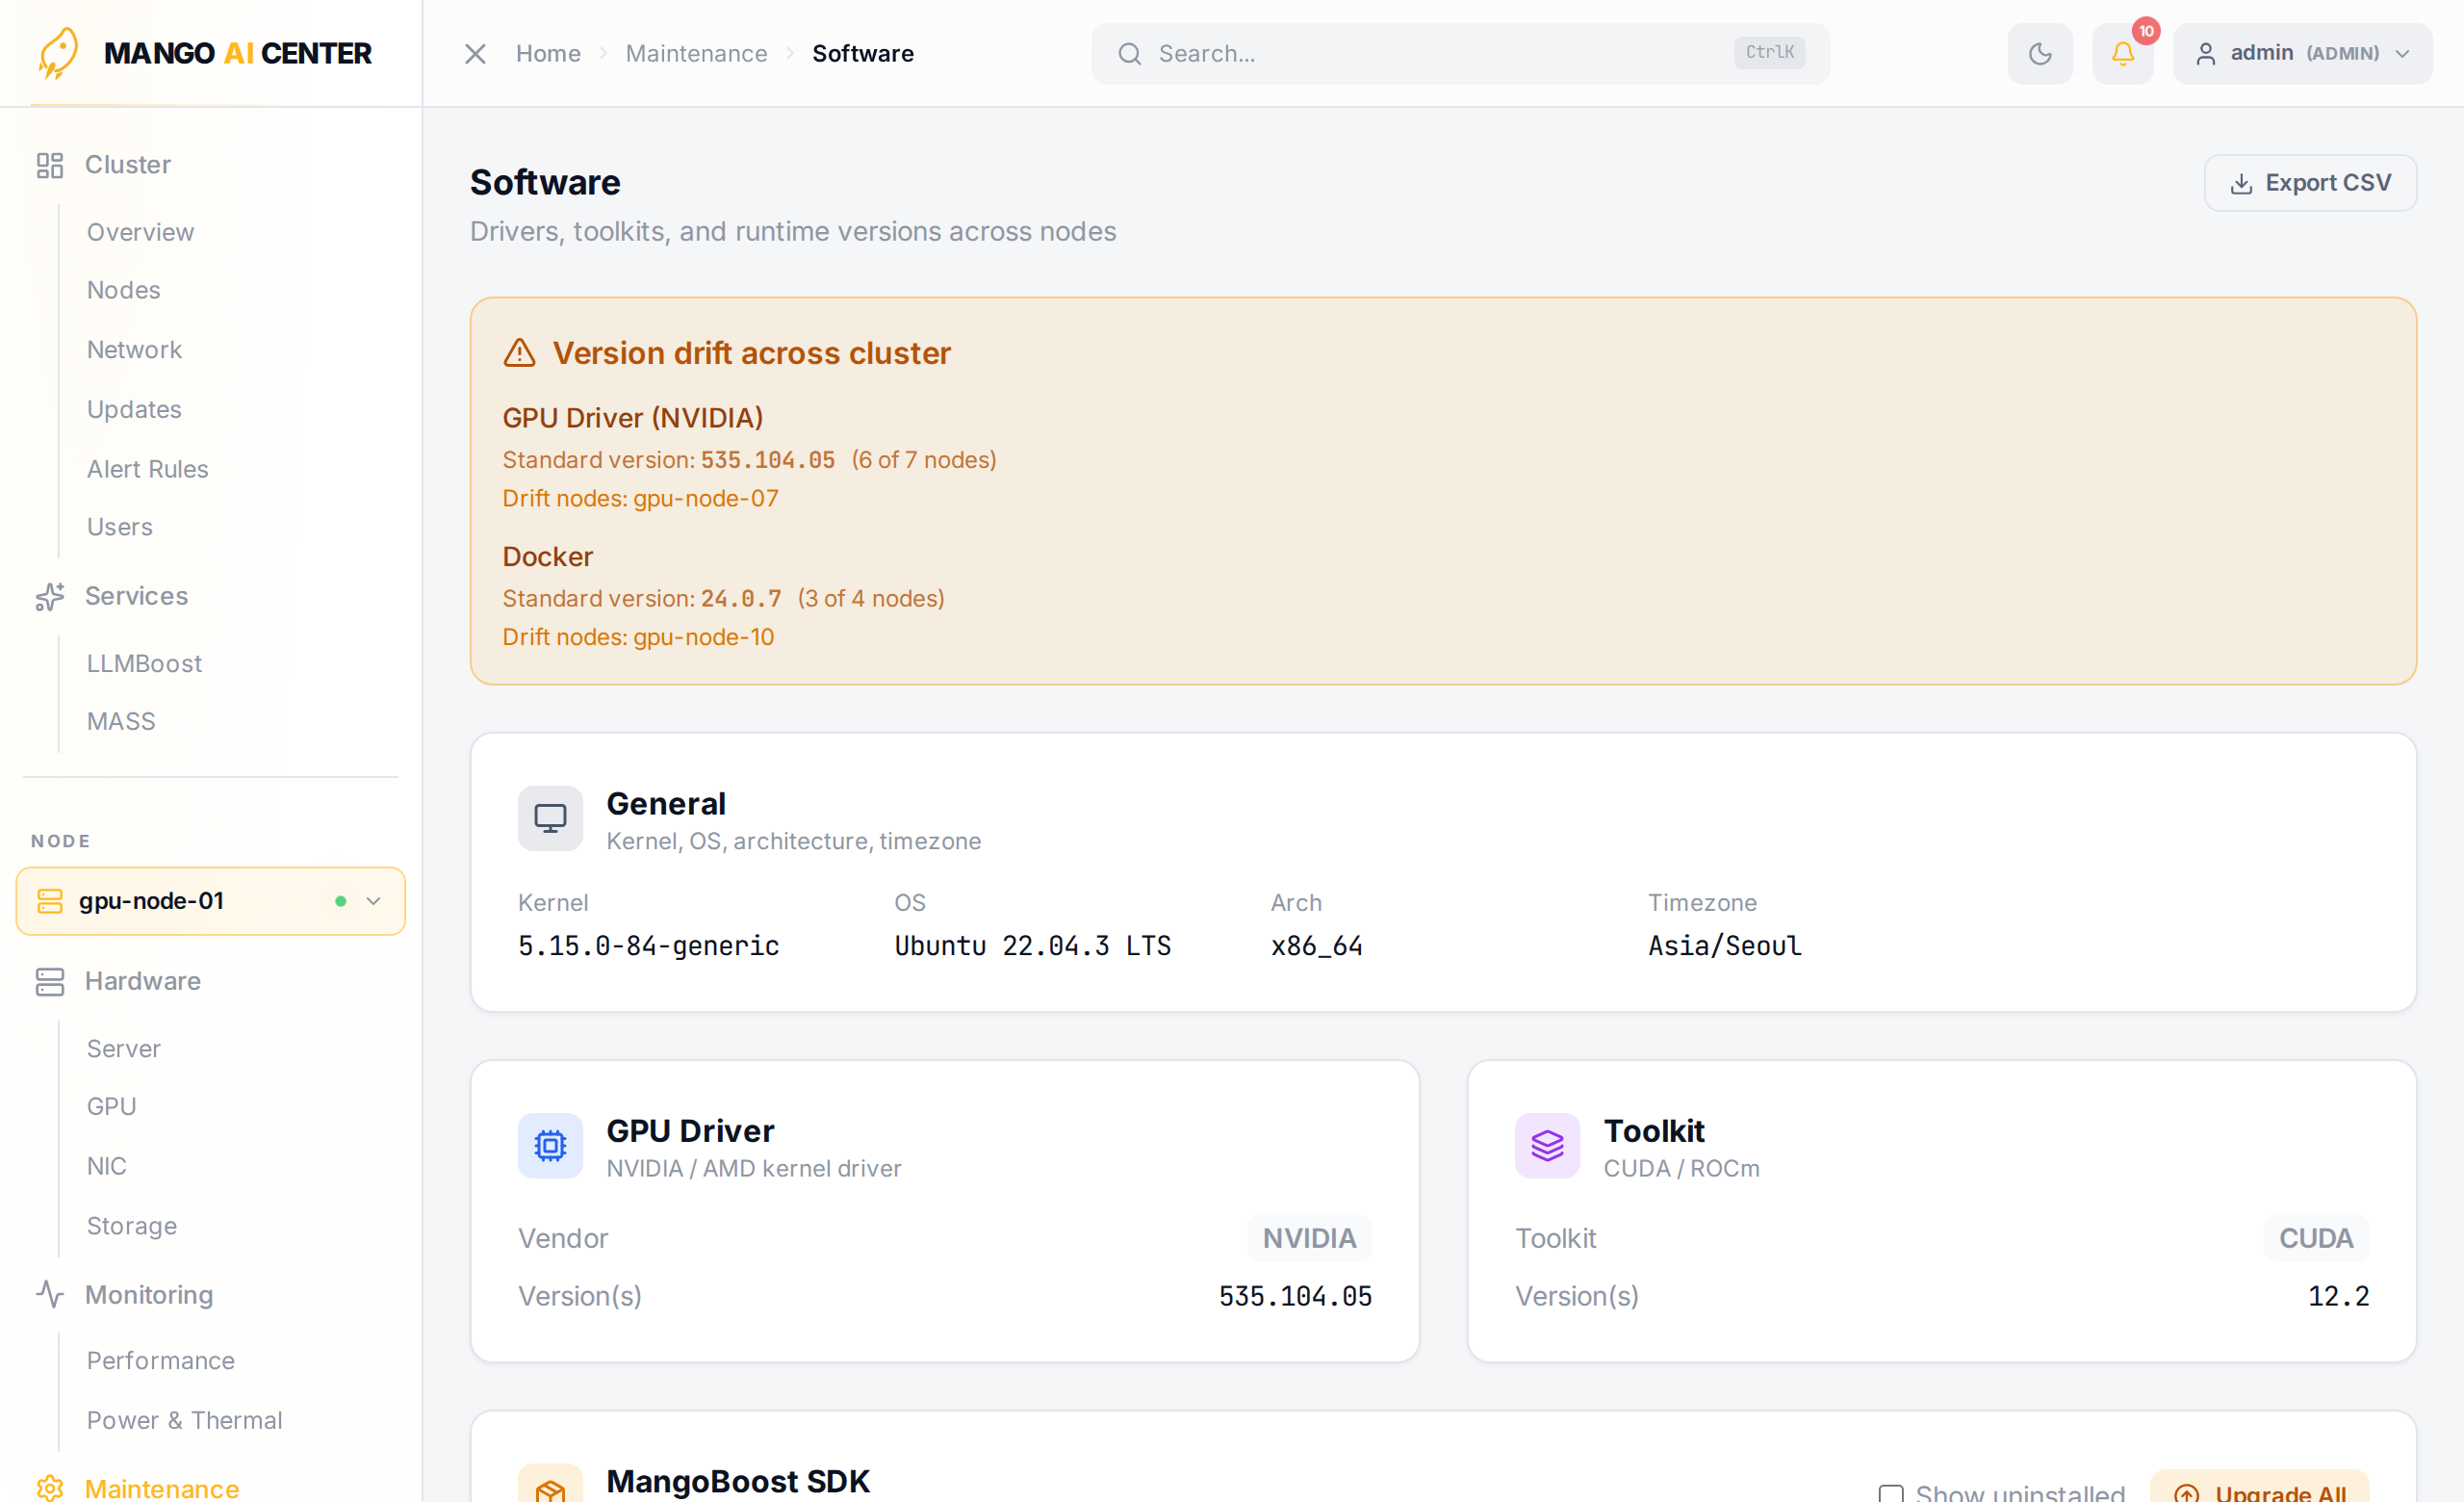Click OS value Ubuntu 22.04.3 LTS
This screenshot has width=2464, height=1502.
point(1032,946)
